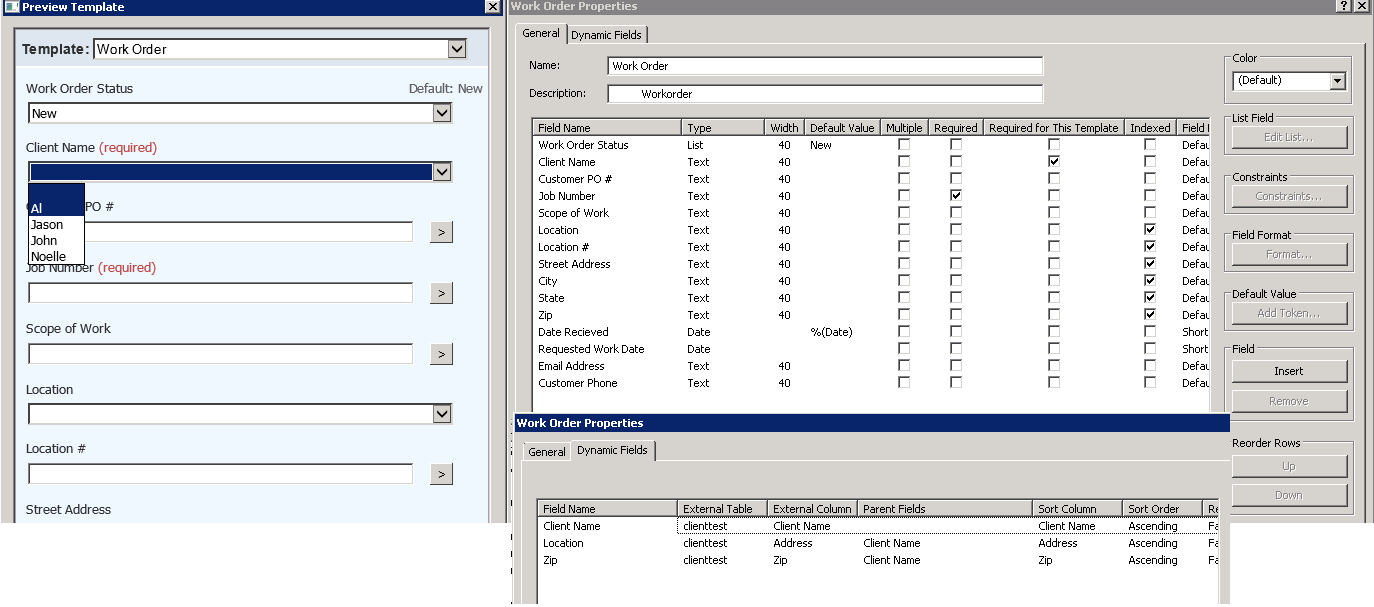Click the arrow button beside Customer PO # field

pyautogui.click(x=441, y=232)
